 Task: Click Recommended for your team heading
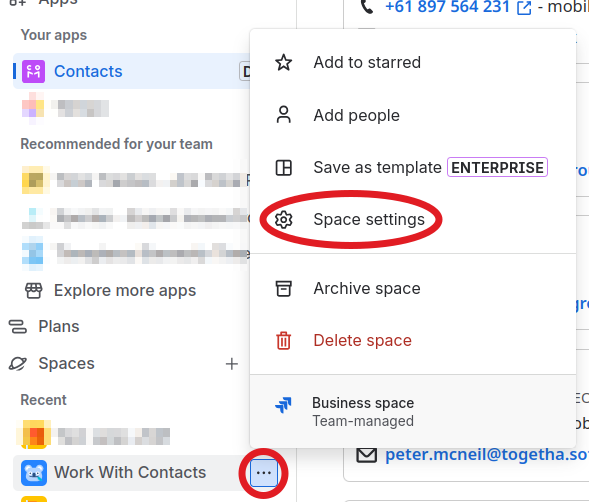[116, 144]
